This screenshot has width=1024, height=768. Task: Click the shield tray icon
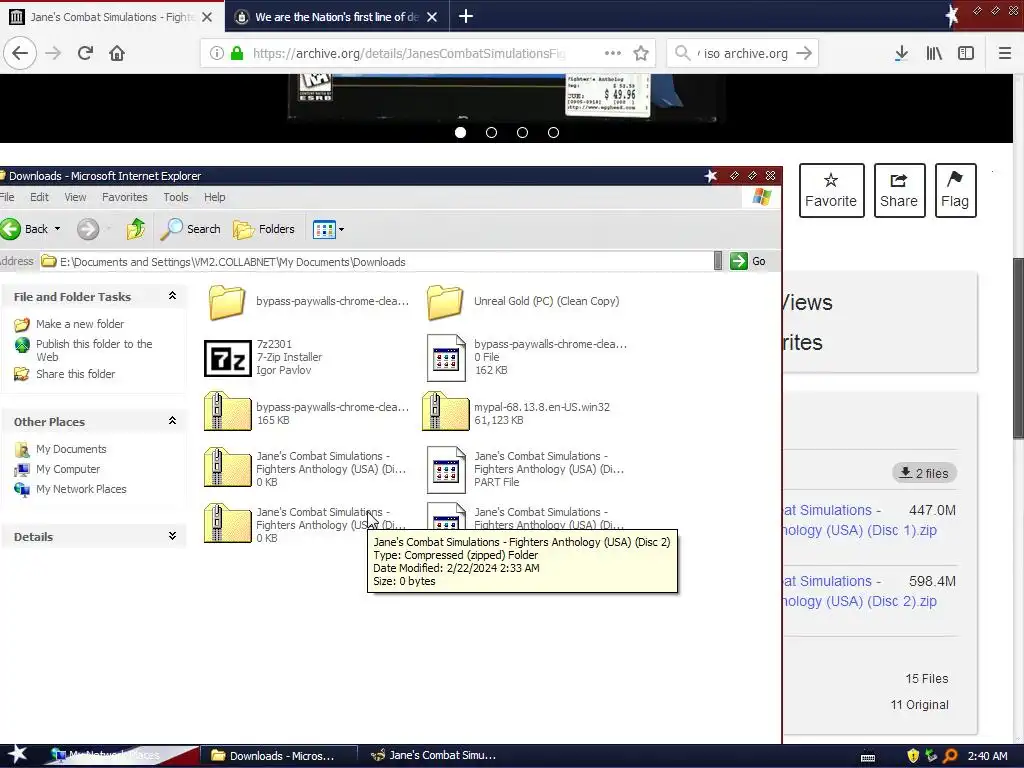(913, 756)
